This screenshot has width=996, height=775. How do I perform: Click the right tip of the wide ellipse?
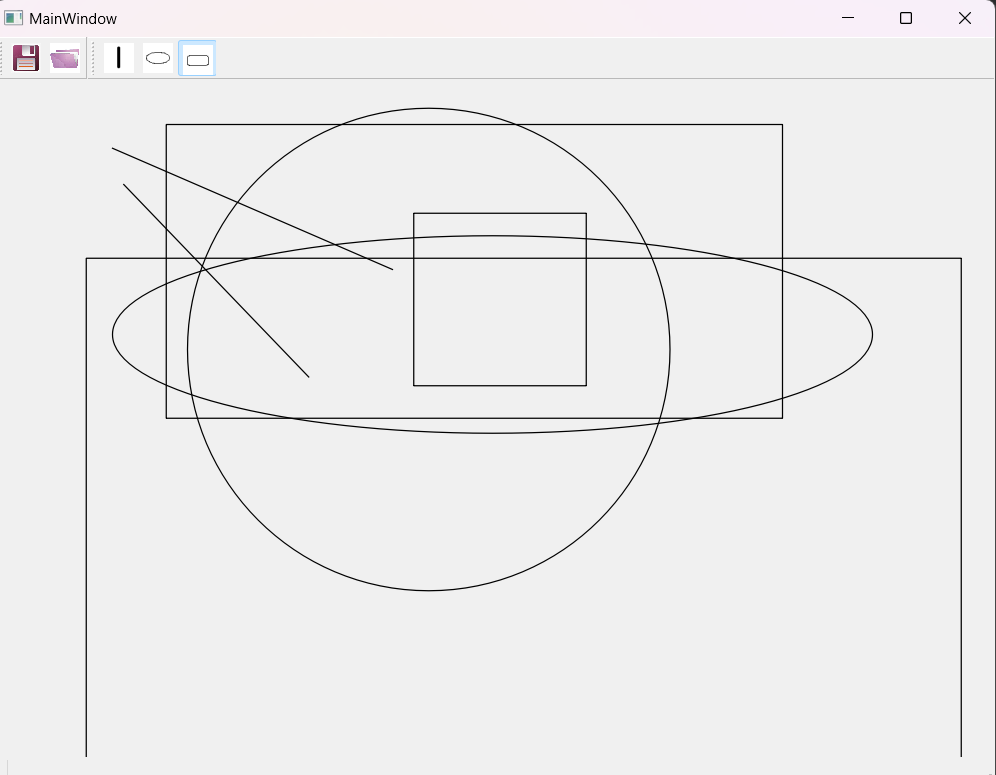point(872,334)
